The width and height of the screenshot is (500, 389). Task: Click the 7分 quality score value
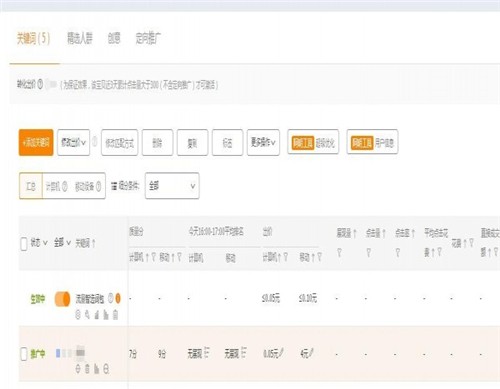pyautogui.click(x=133, y=354)
